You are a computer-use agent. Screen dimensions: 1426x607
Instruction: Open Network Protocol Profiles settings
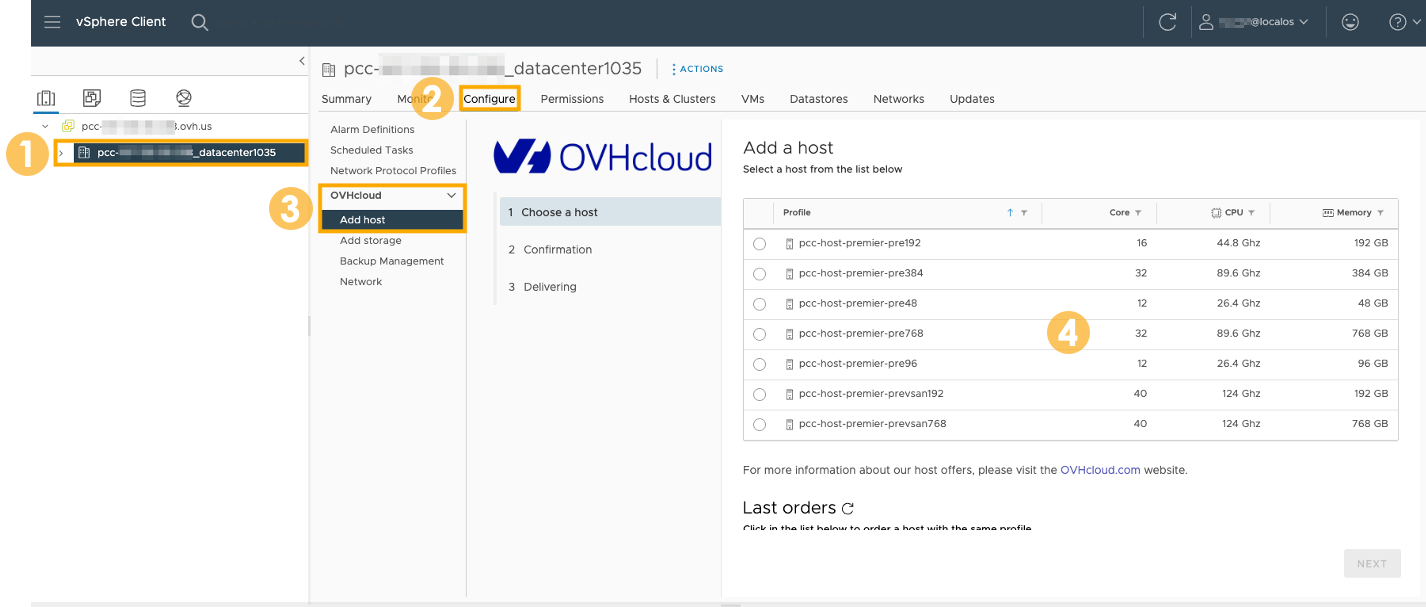click(393, 171)
